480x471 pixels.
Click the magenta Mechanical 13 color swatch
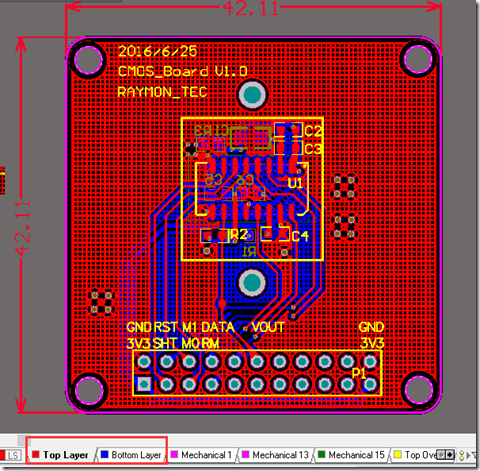click(245, 455)
